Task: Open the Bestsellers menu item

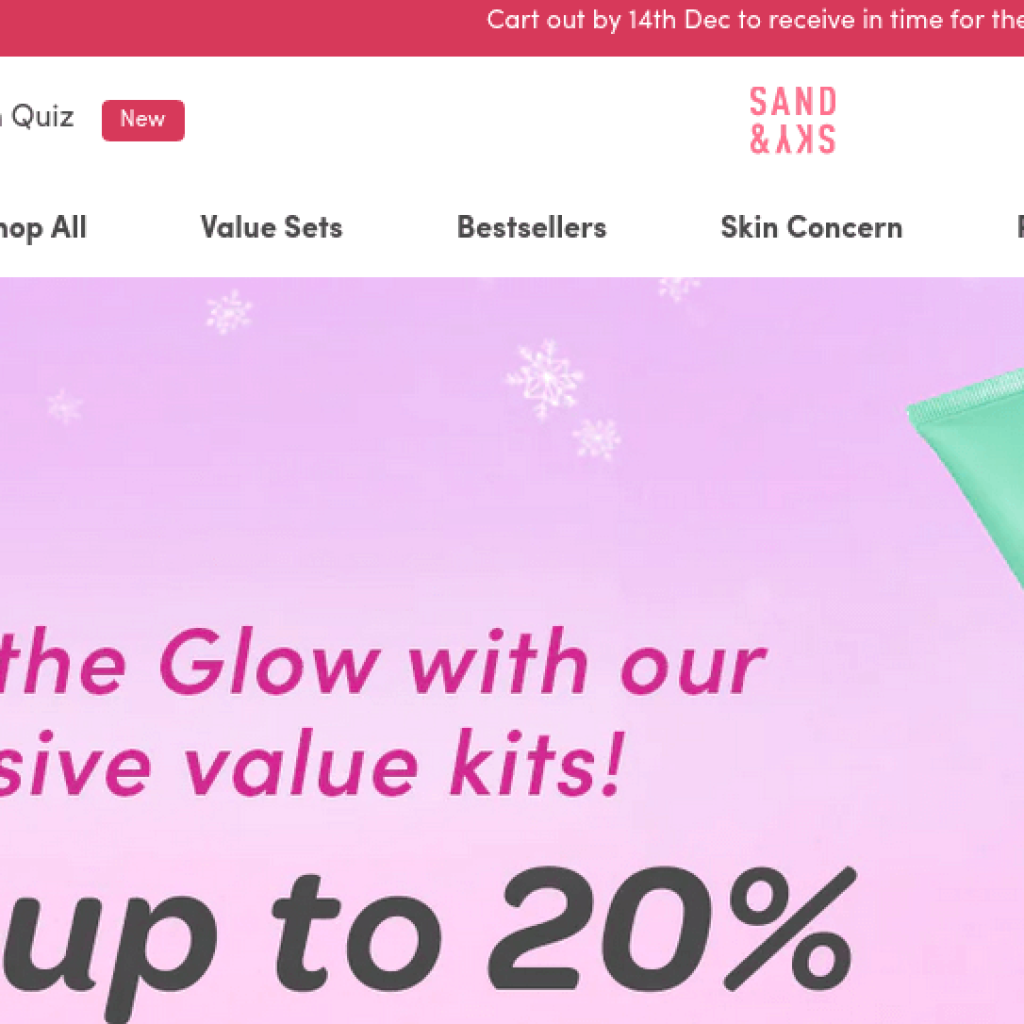Action: pyautogui.click(x=532, y=228)
